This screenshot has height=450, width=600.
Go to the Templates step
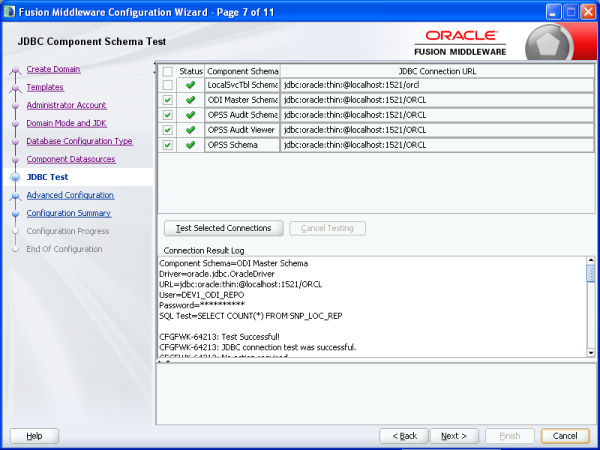45,88
